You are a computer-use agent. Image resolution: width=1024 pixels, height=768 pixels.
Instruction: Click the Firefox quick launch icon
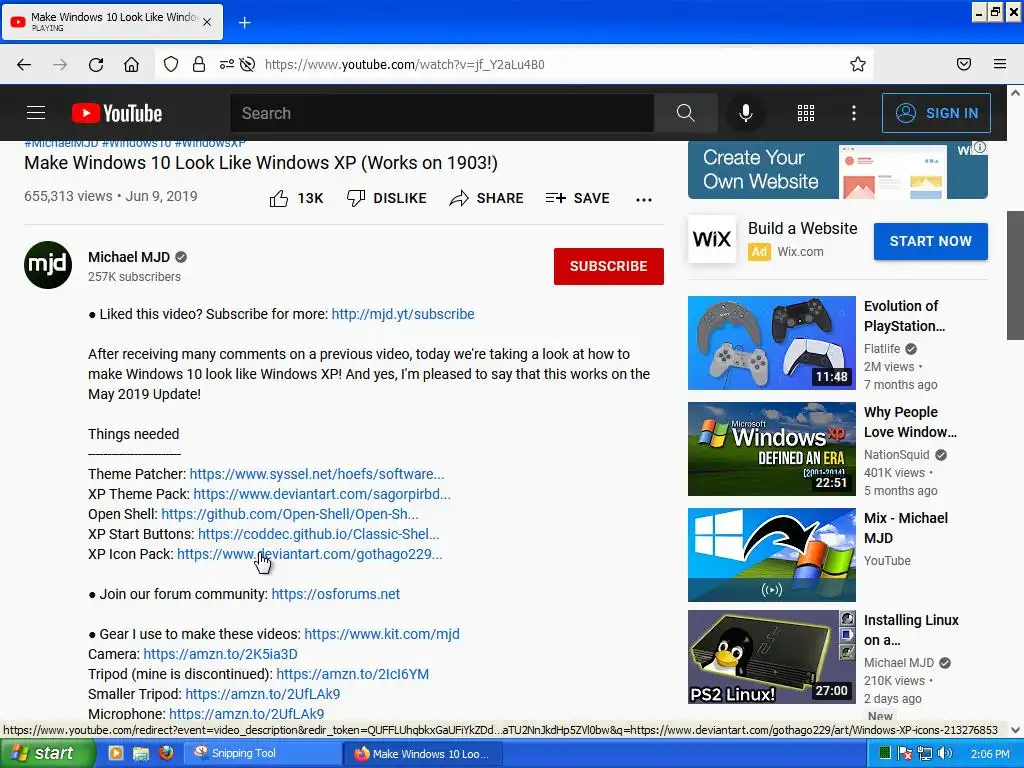click(166, 753)
